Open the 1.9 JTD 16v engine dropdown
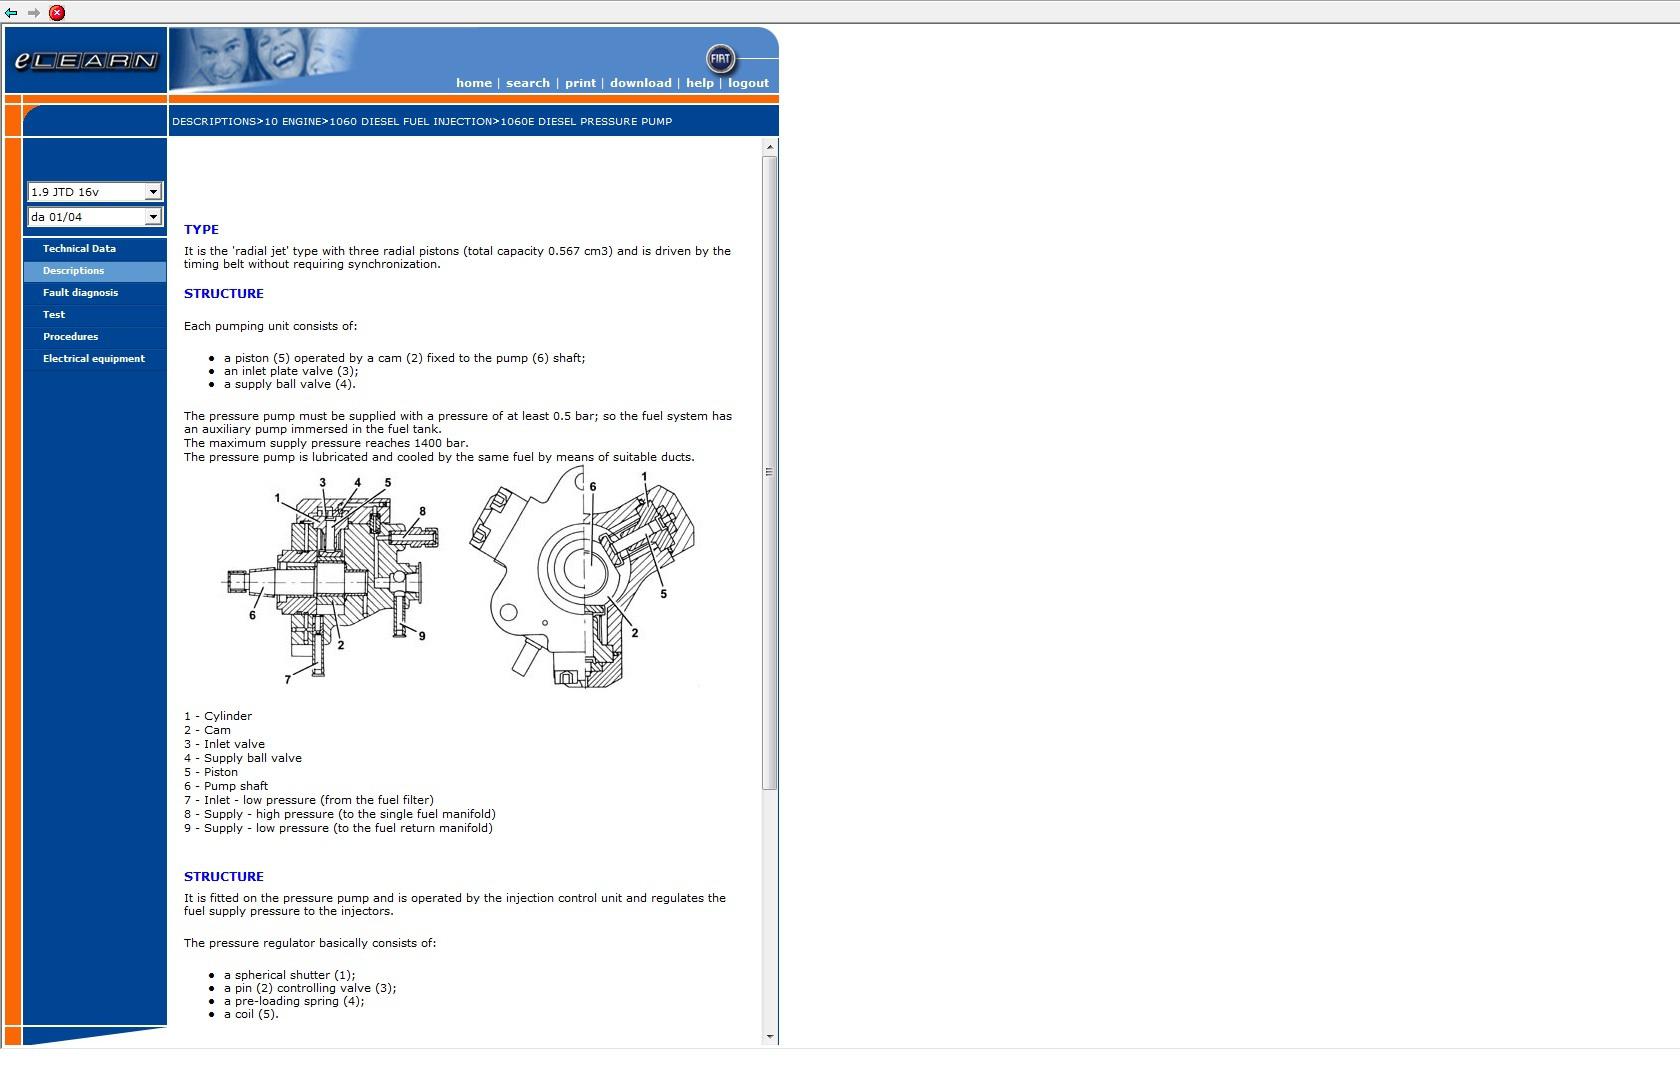 tap(95, 192)
